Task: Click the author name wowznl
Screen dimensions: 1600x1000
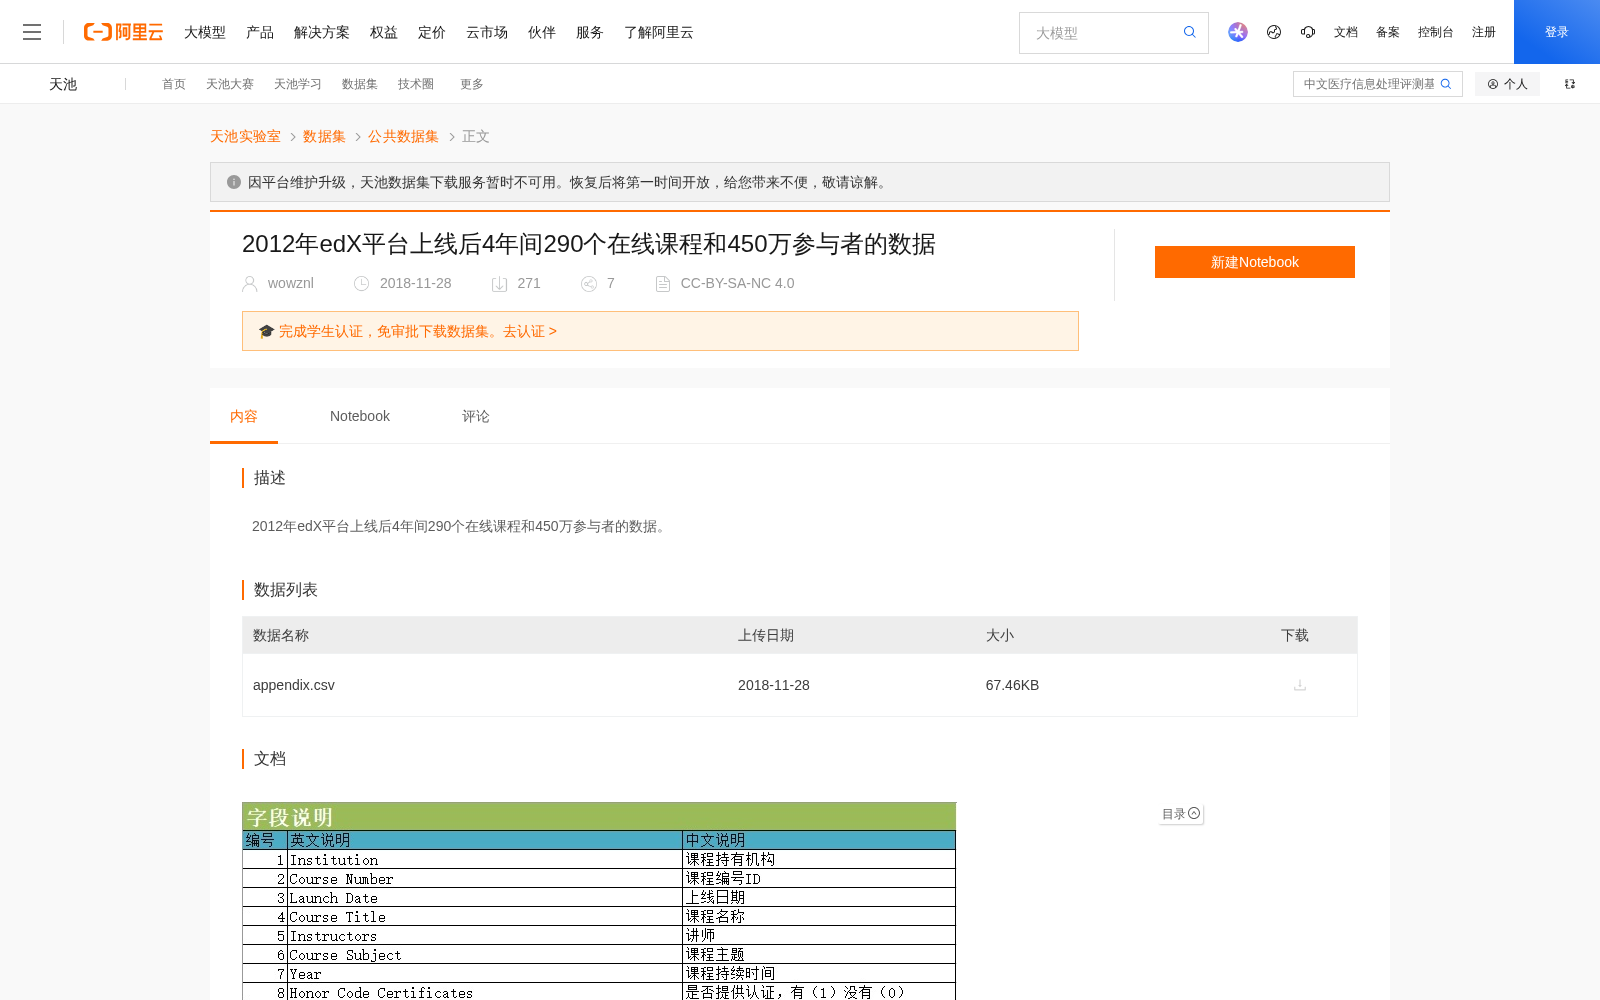Action: point(291,283)
